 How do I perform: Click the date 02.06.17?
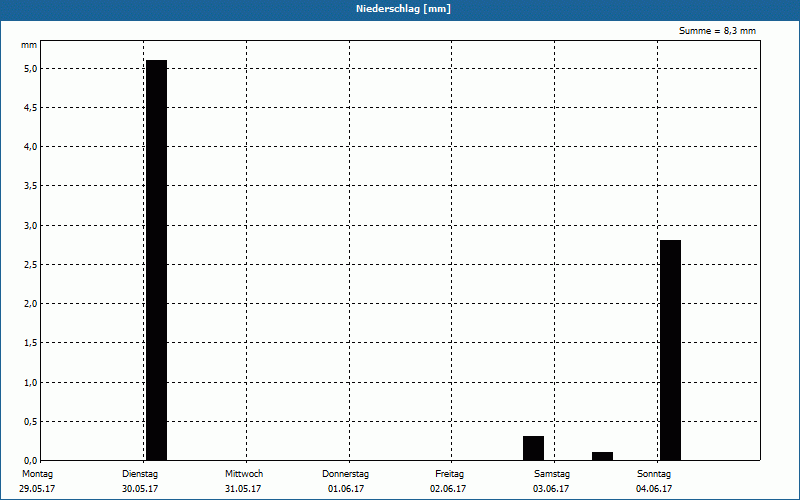coord(448,489)
